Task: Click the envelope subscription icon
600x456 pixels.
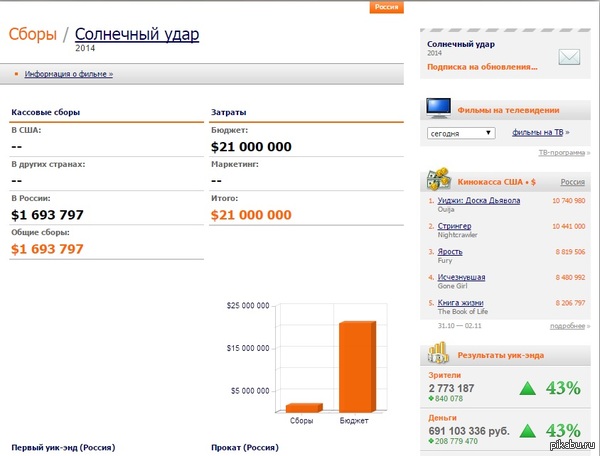Action: [x=569, y=57]
